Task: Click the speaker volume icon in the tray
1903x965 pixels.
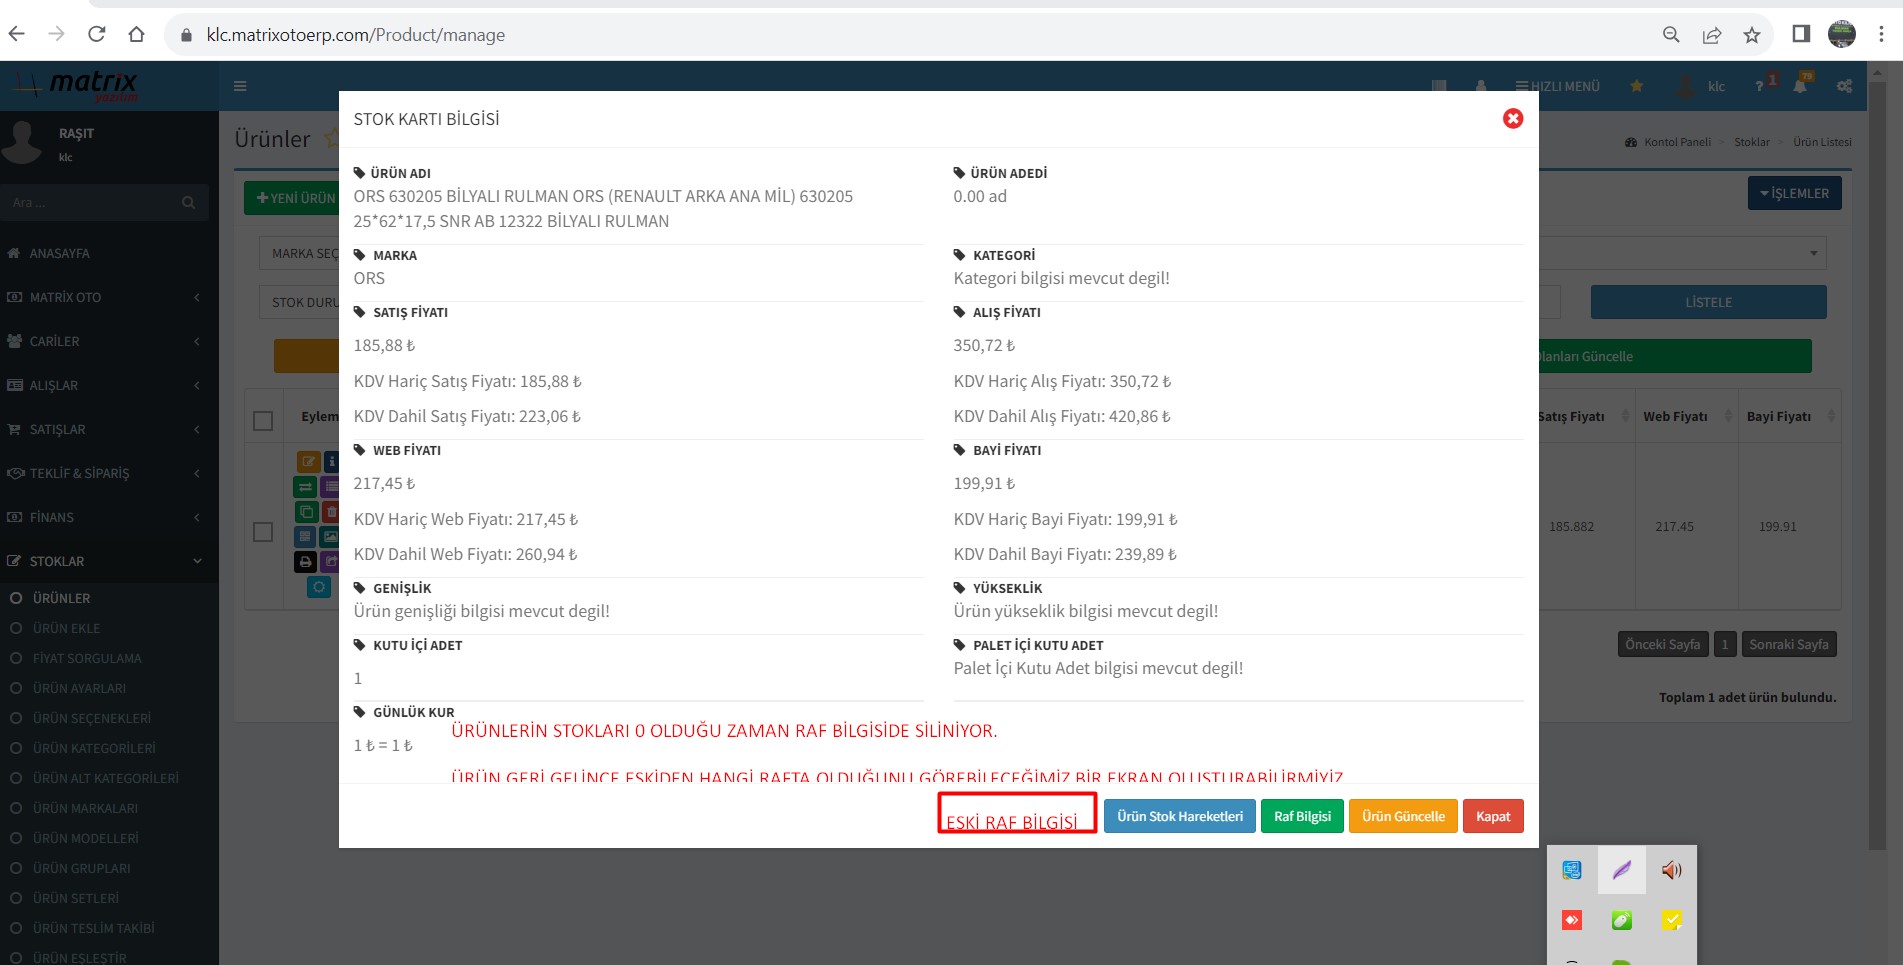Action: pyautogui.click(x=1671, y=870)
